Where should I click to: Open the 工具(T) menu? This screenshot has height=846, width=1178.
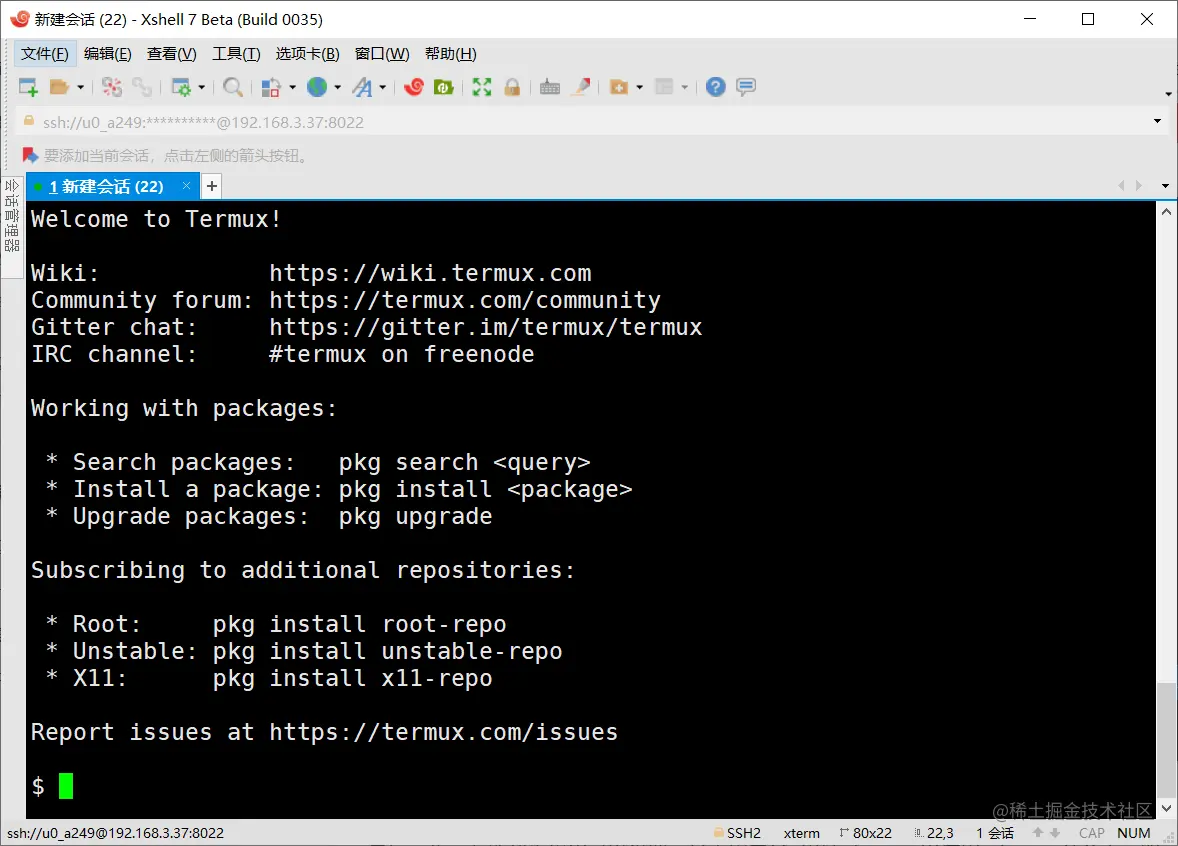click(x=236, y=54)
